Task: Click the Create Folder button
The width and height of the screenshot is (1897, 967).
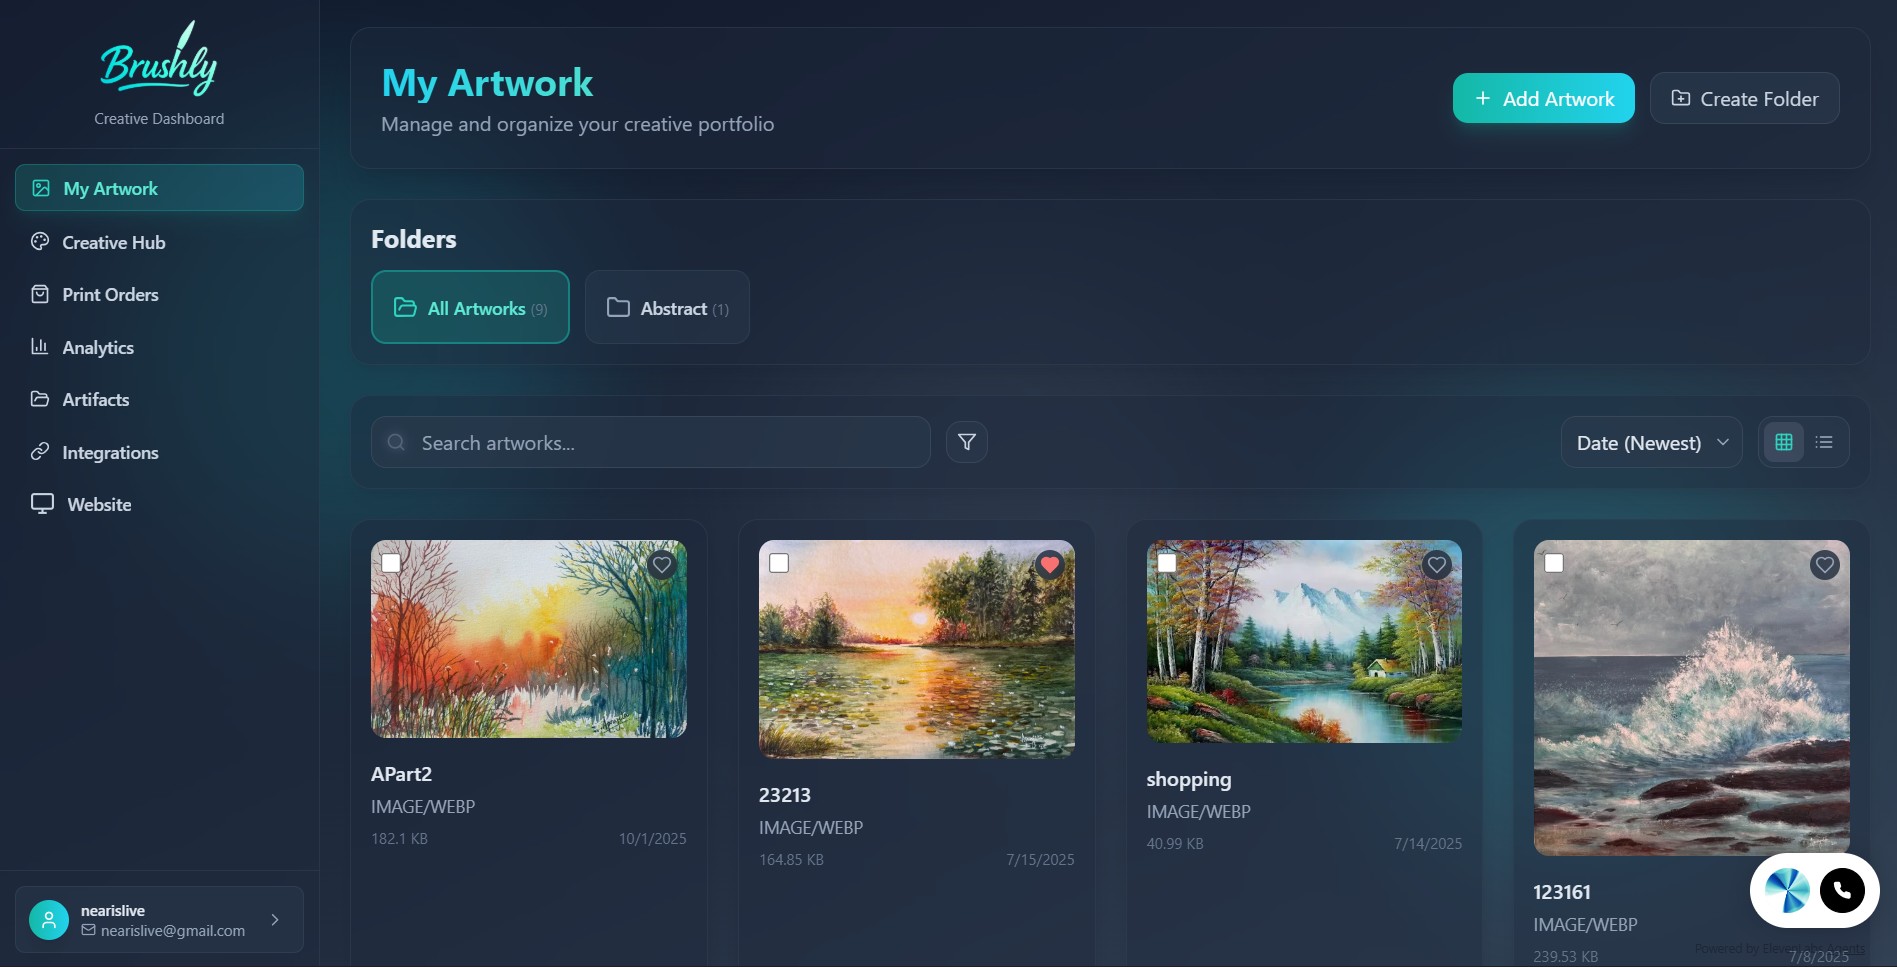Action: coord(1743,98)
